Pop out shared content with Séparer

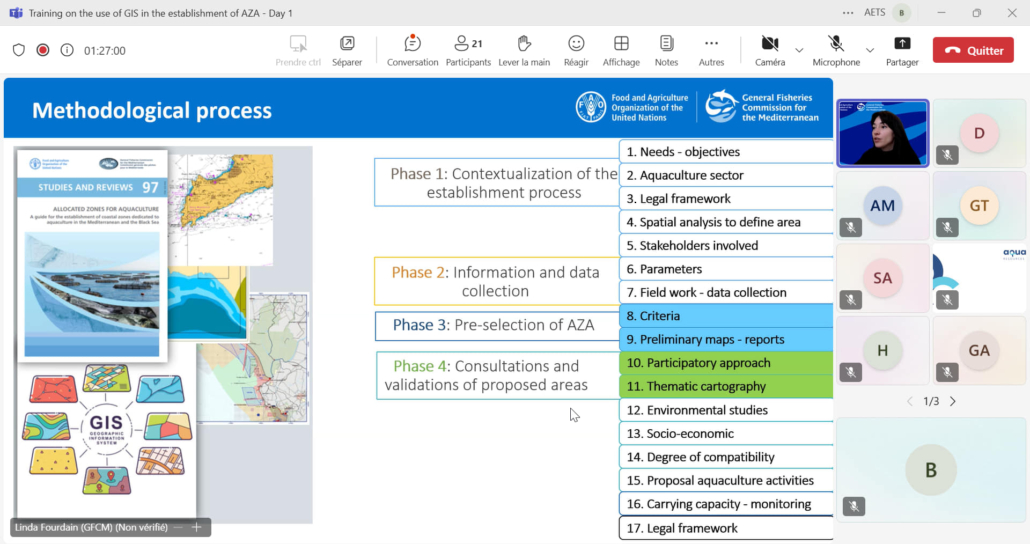coord(347,51)
